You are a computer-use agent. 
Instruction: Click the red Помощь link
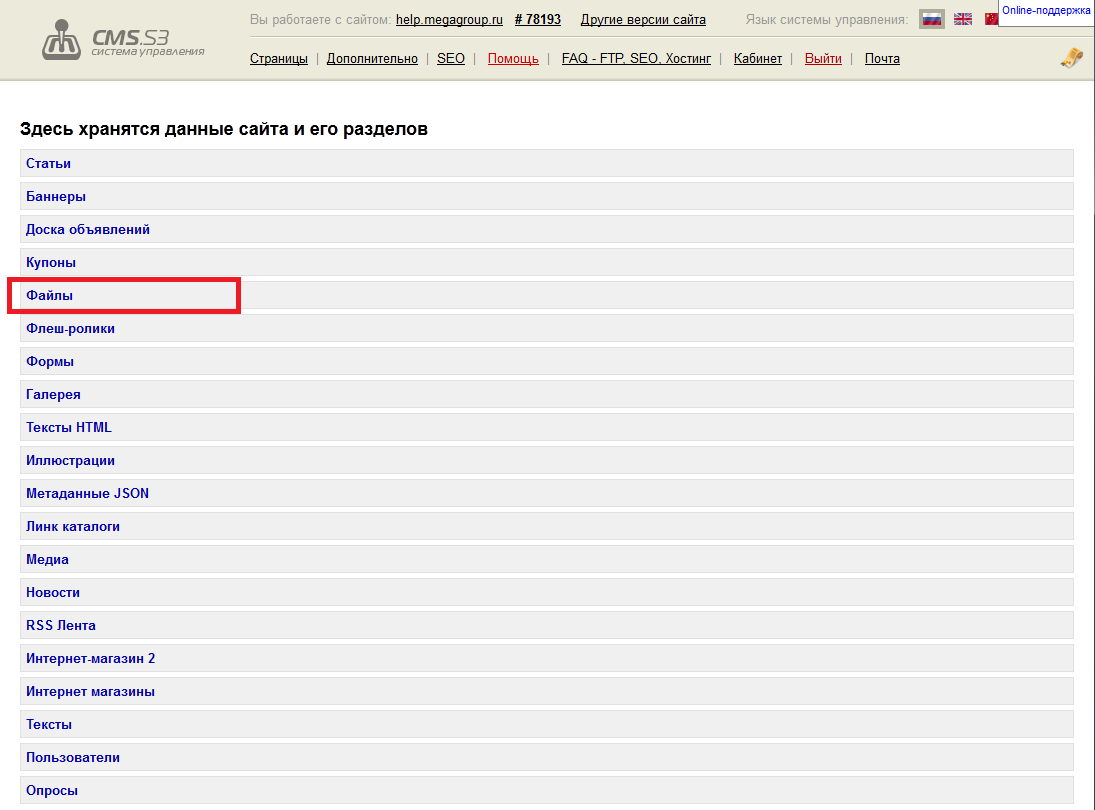[513, 59]
